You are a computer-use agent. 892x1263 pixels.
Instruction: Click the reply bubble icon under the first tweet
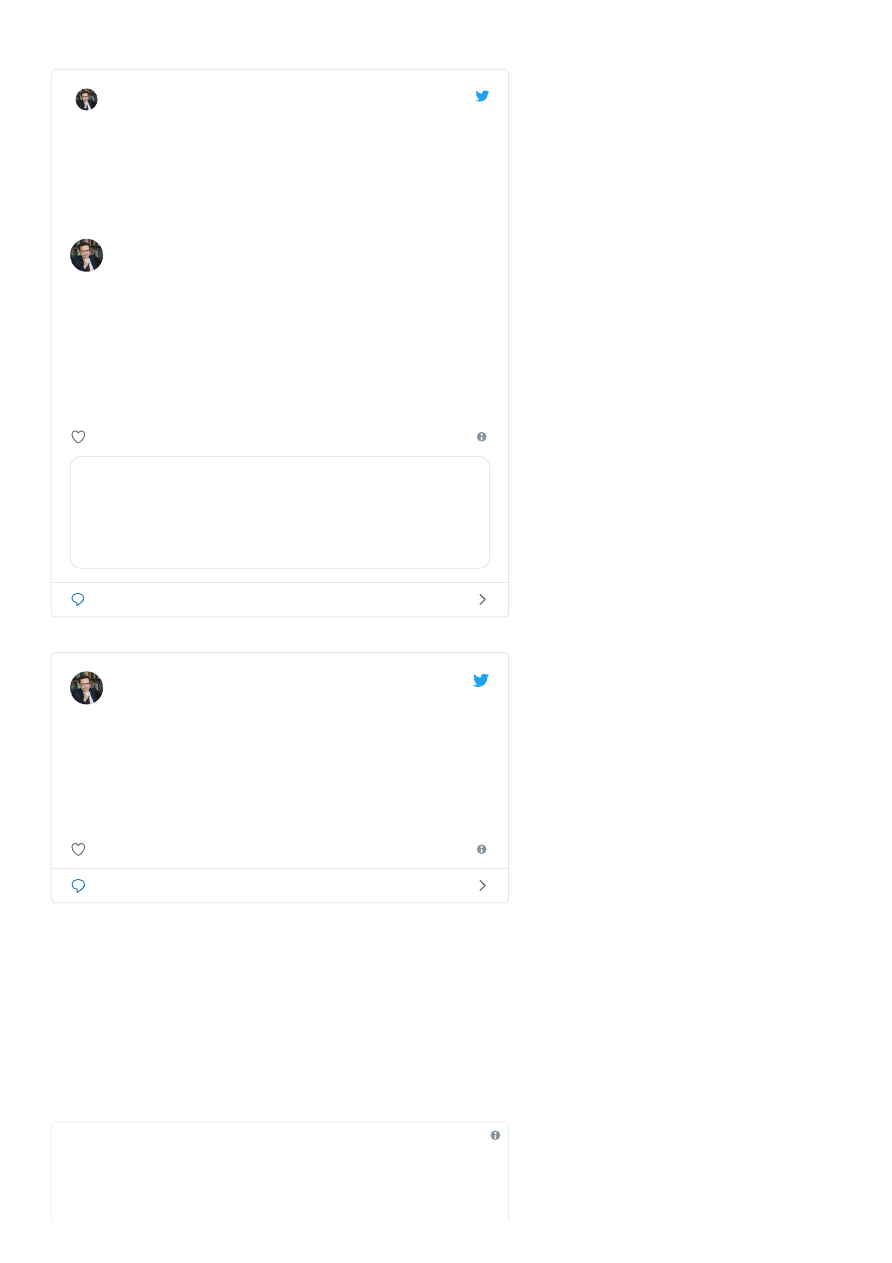point(78,599)
